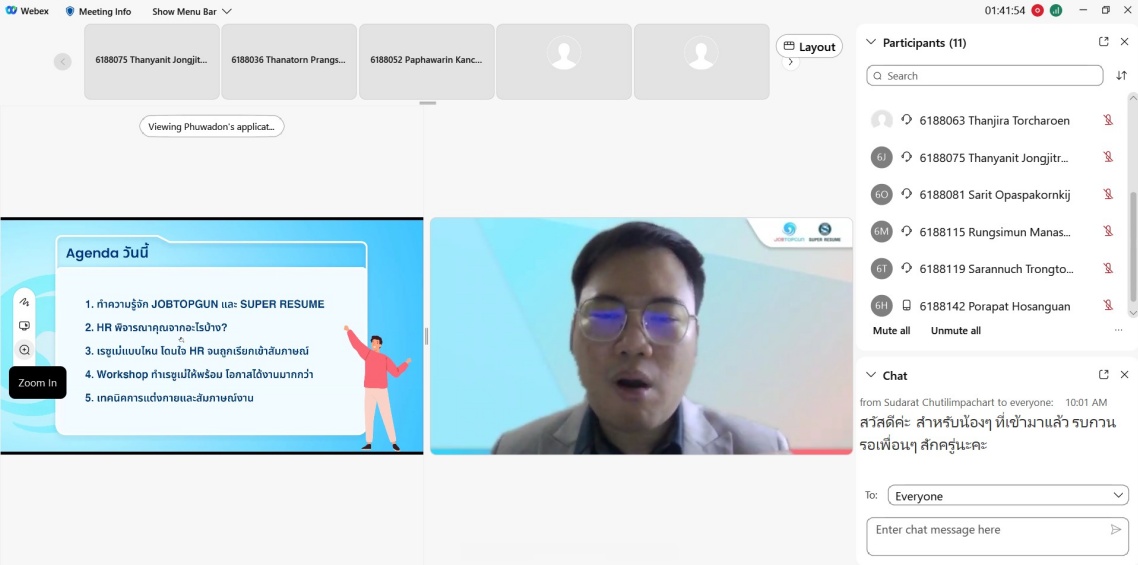Screen dimensions: 1138x565
Task: Collapse the Participants panel chevron
Action: pos(871,42)
